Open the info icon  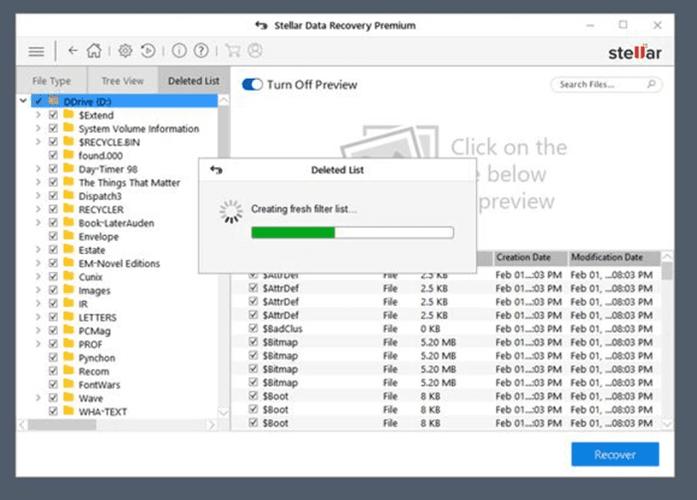click(179, 51)
